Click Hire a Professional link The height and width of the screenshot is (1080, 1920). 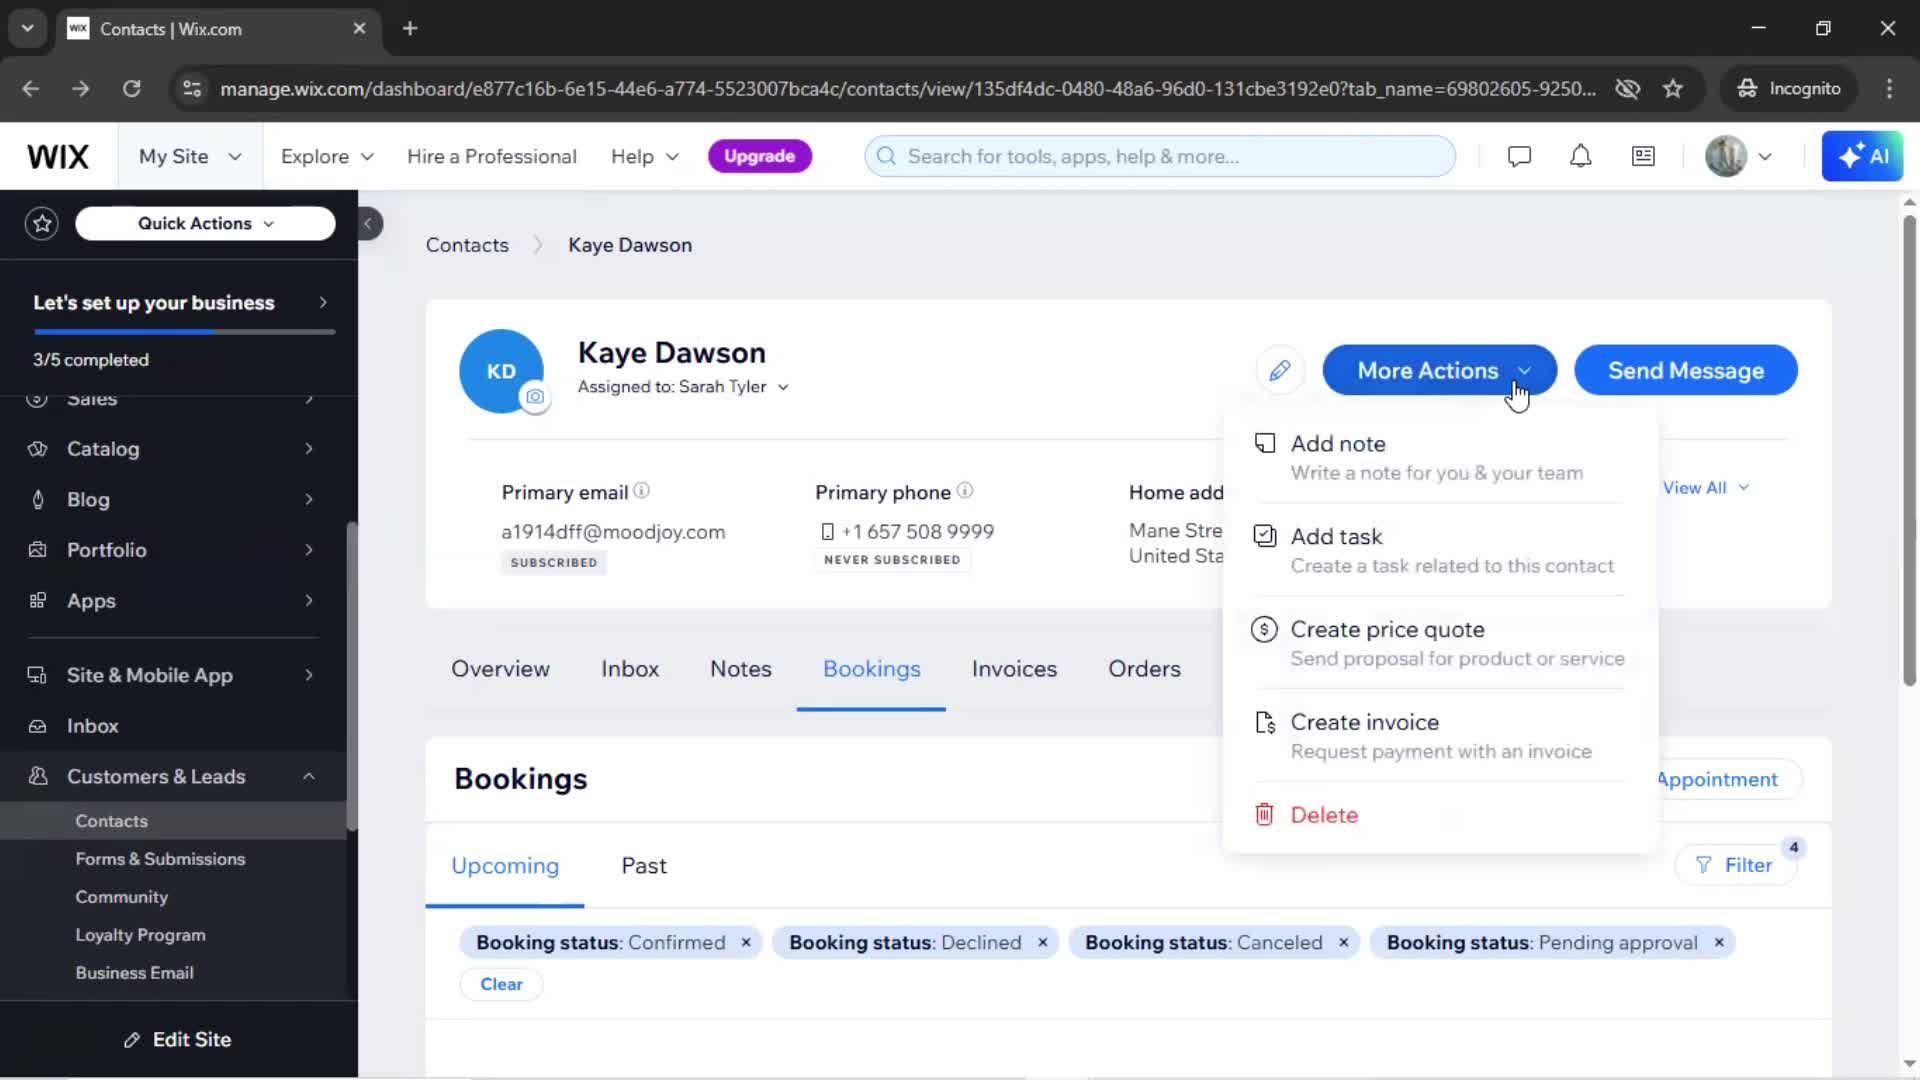click(492, 157)
